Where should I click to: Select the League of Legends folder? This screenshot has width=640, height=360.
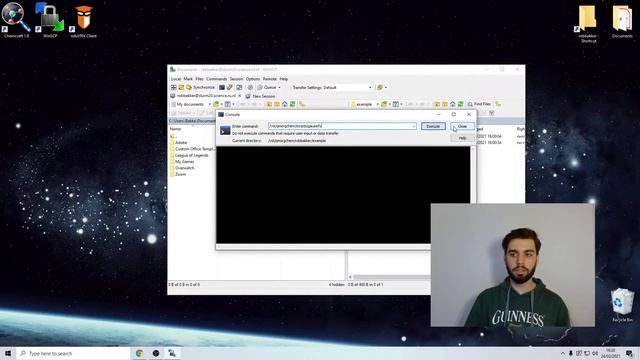click(x=189, y=155)
